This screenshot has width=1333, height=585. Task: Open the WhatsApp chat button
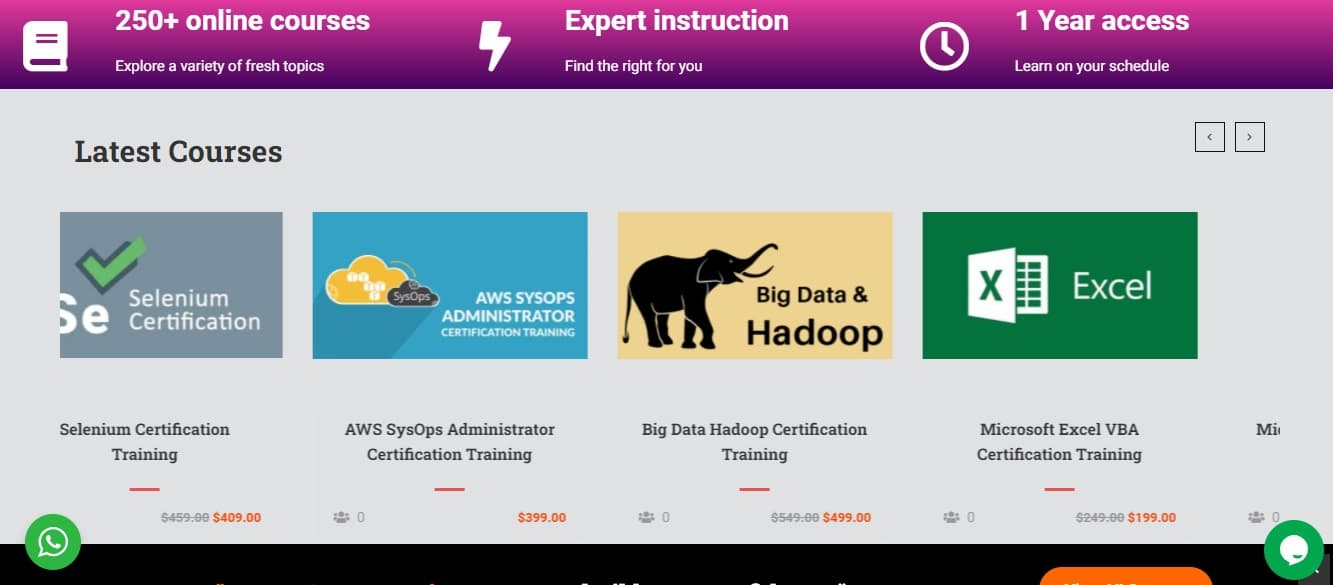pyautogui.click(x=53, y=542)
